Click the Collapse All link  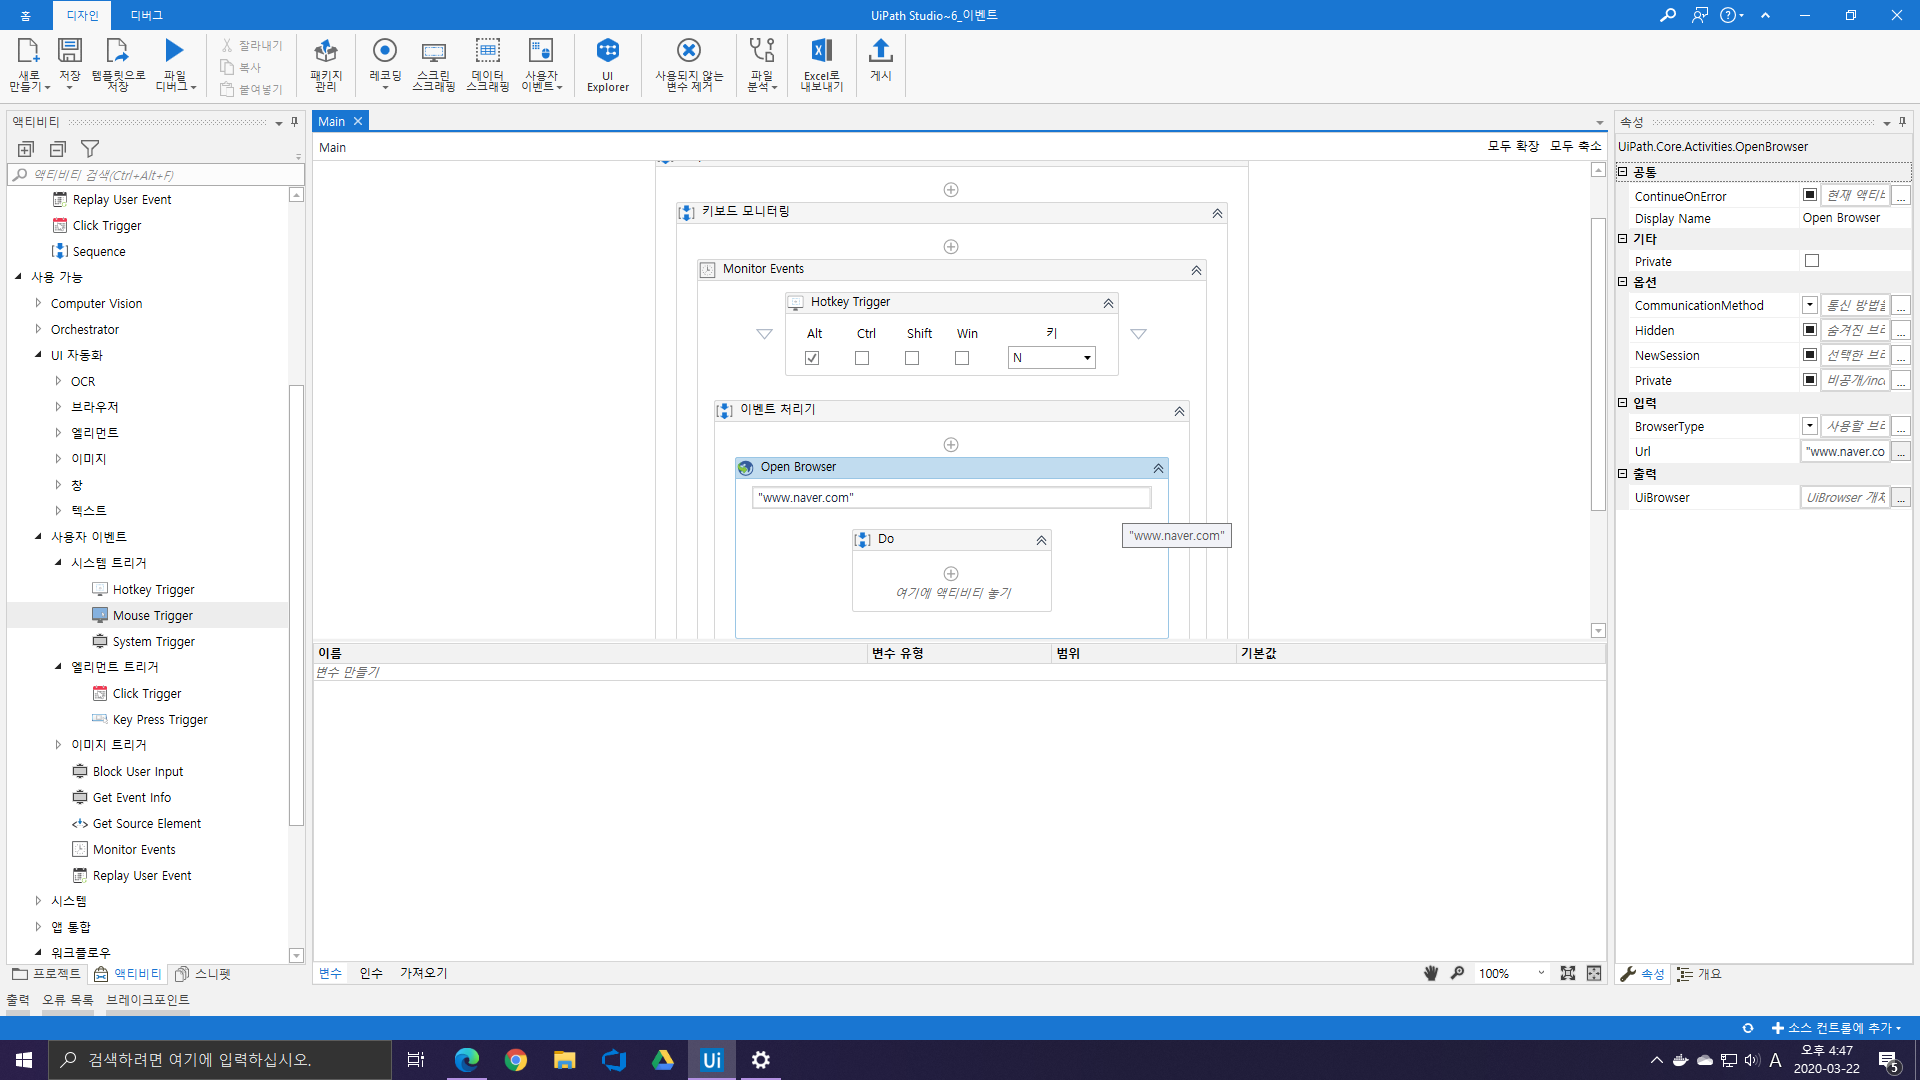point(1575,146)
